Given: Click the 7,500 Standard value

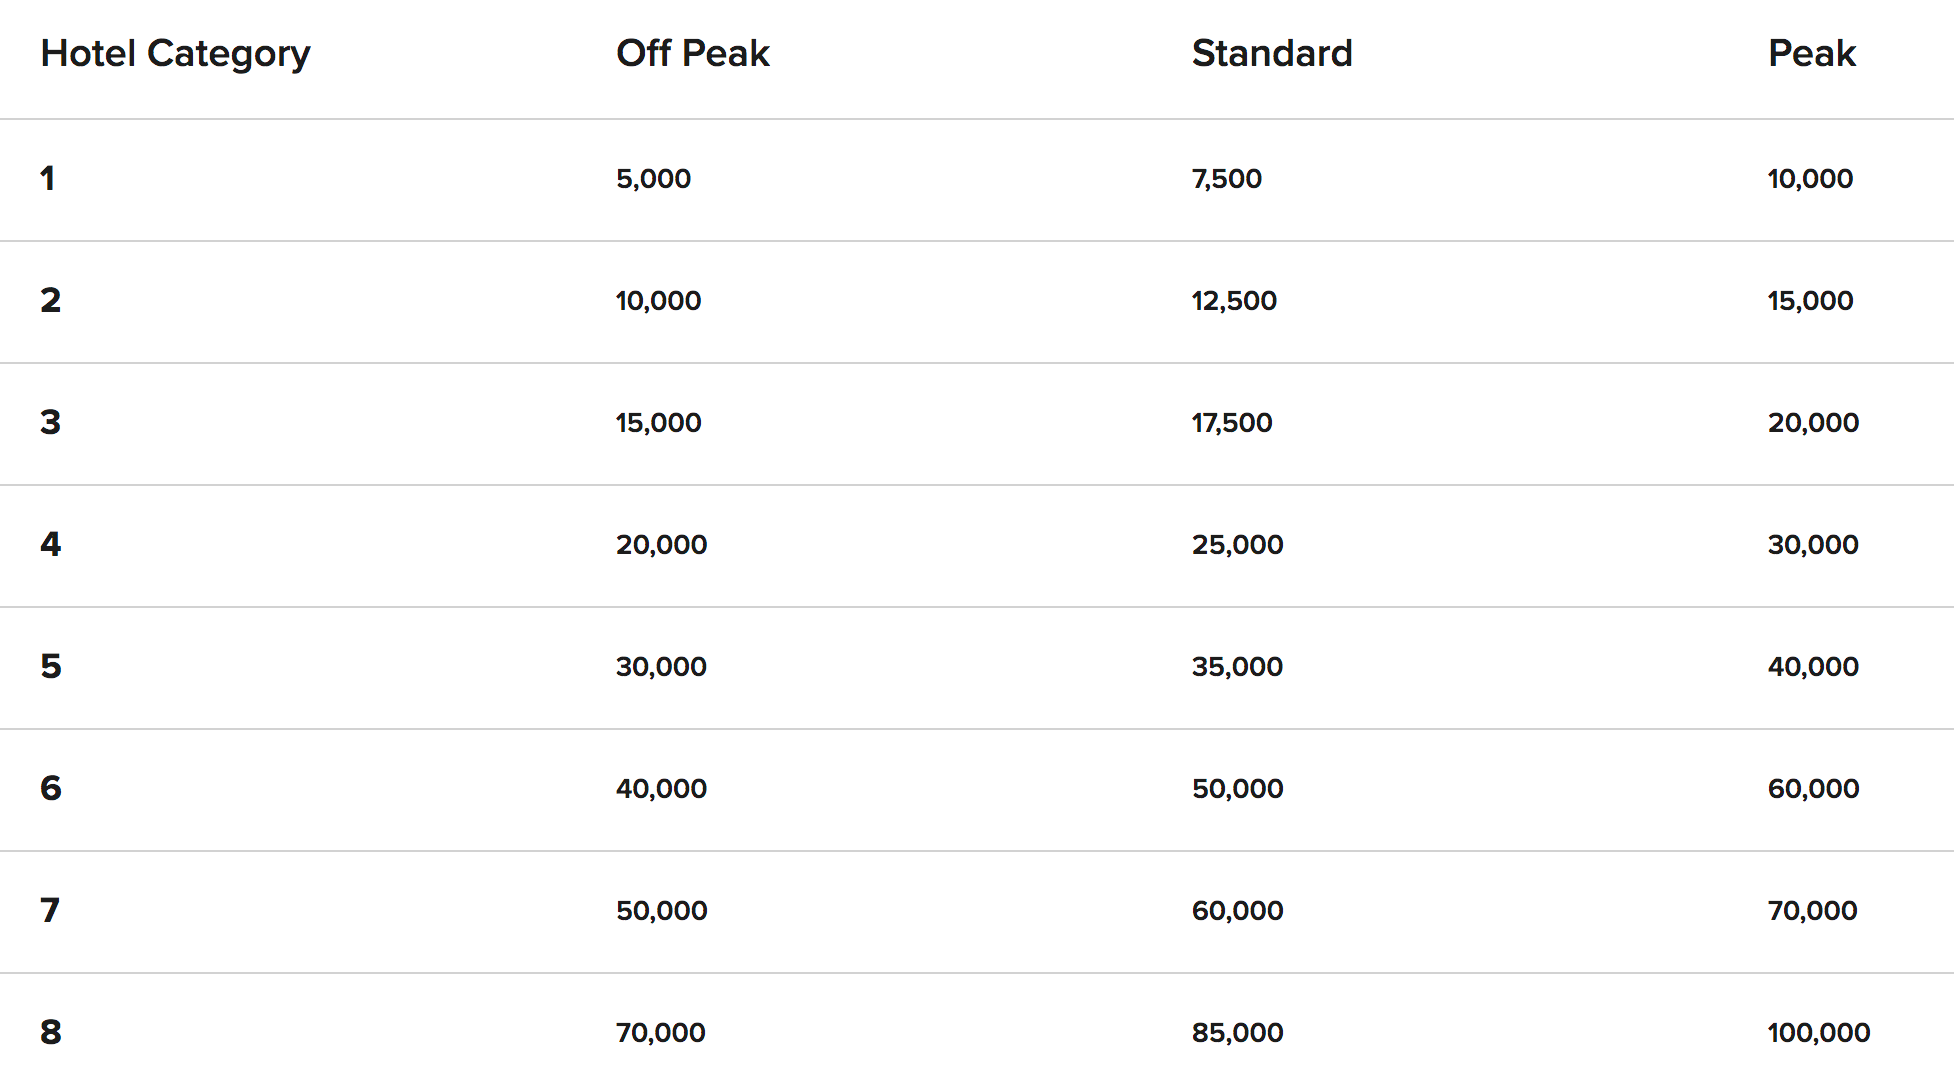Looking at the screenshot, I should pos(1226,179).
